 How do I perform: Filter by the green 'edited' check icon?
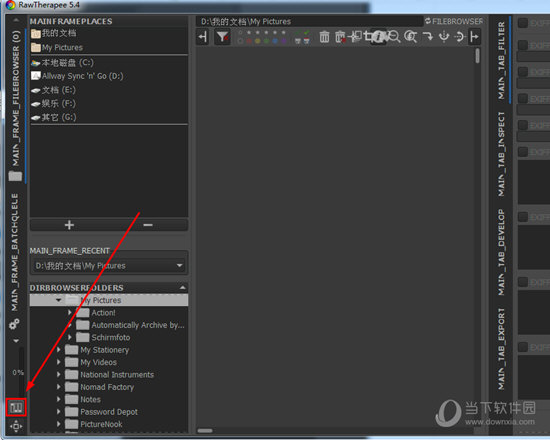(307, 33)
